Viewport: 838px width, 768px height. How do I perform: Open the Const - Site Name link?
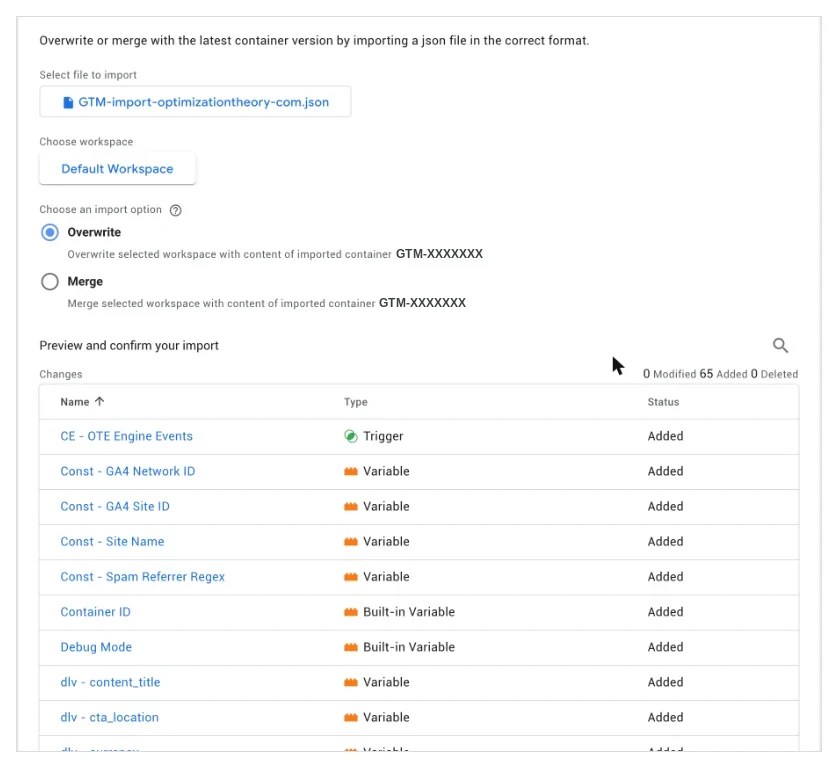[112, 542]
